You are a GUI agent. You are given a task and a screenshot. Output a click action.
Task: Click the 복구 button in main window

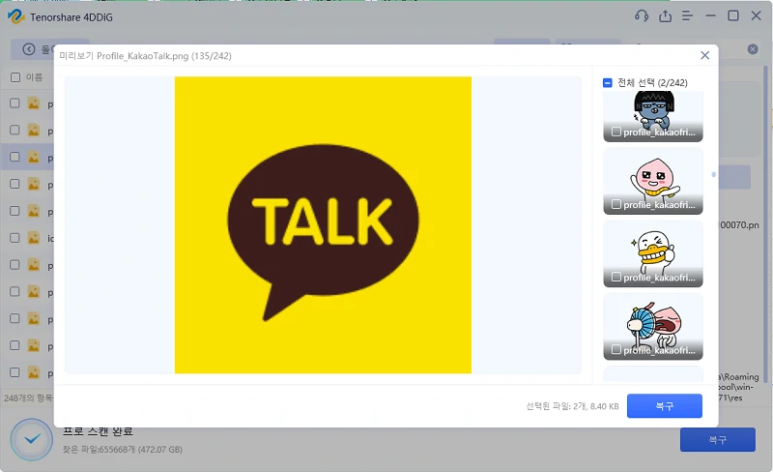point(718,439)
